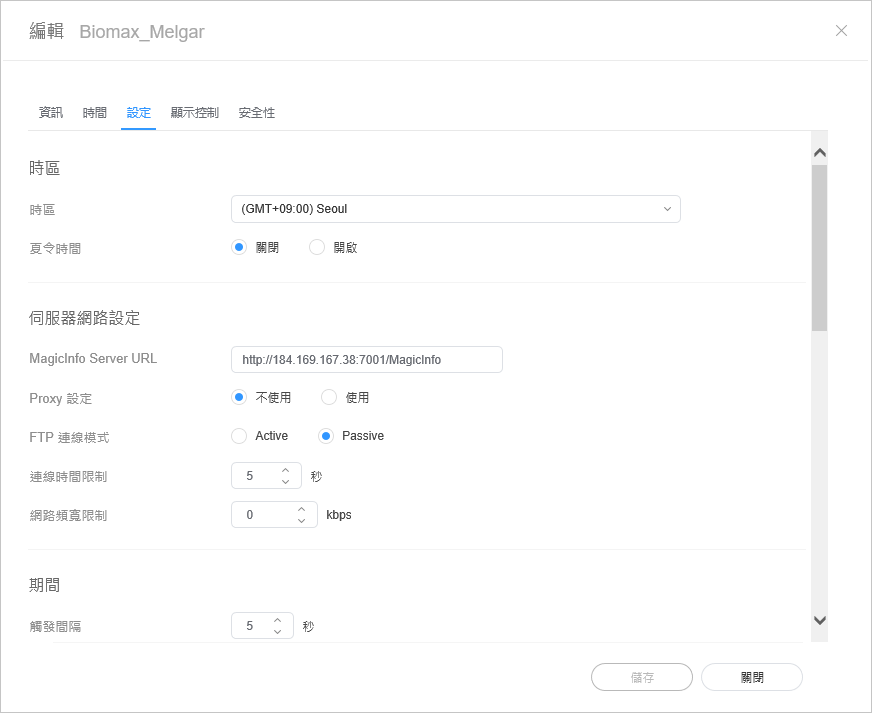872x713 pixels.
Task: Decrease network bandwidth limit with down arrow
Action: (x=301, y=521)
